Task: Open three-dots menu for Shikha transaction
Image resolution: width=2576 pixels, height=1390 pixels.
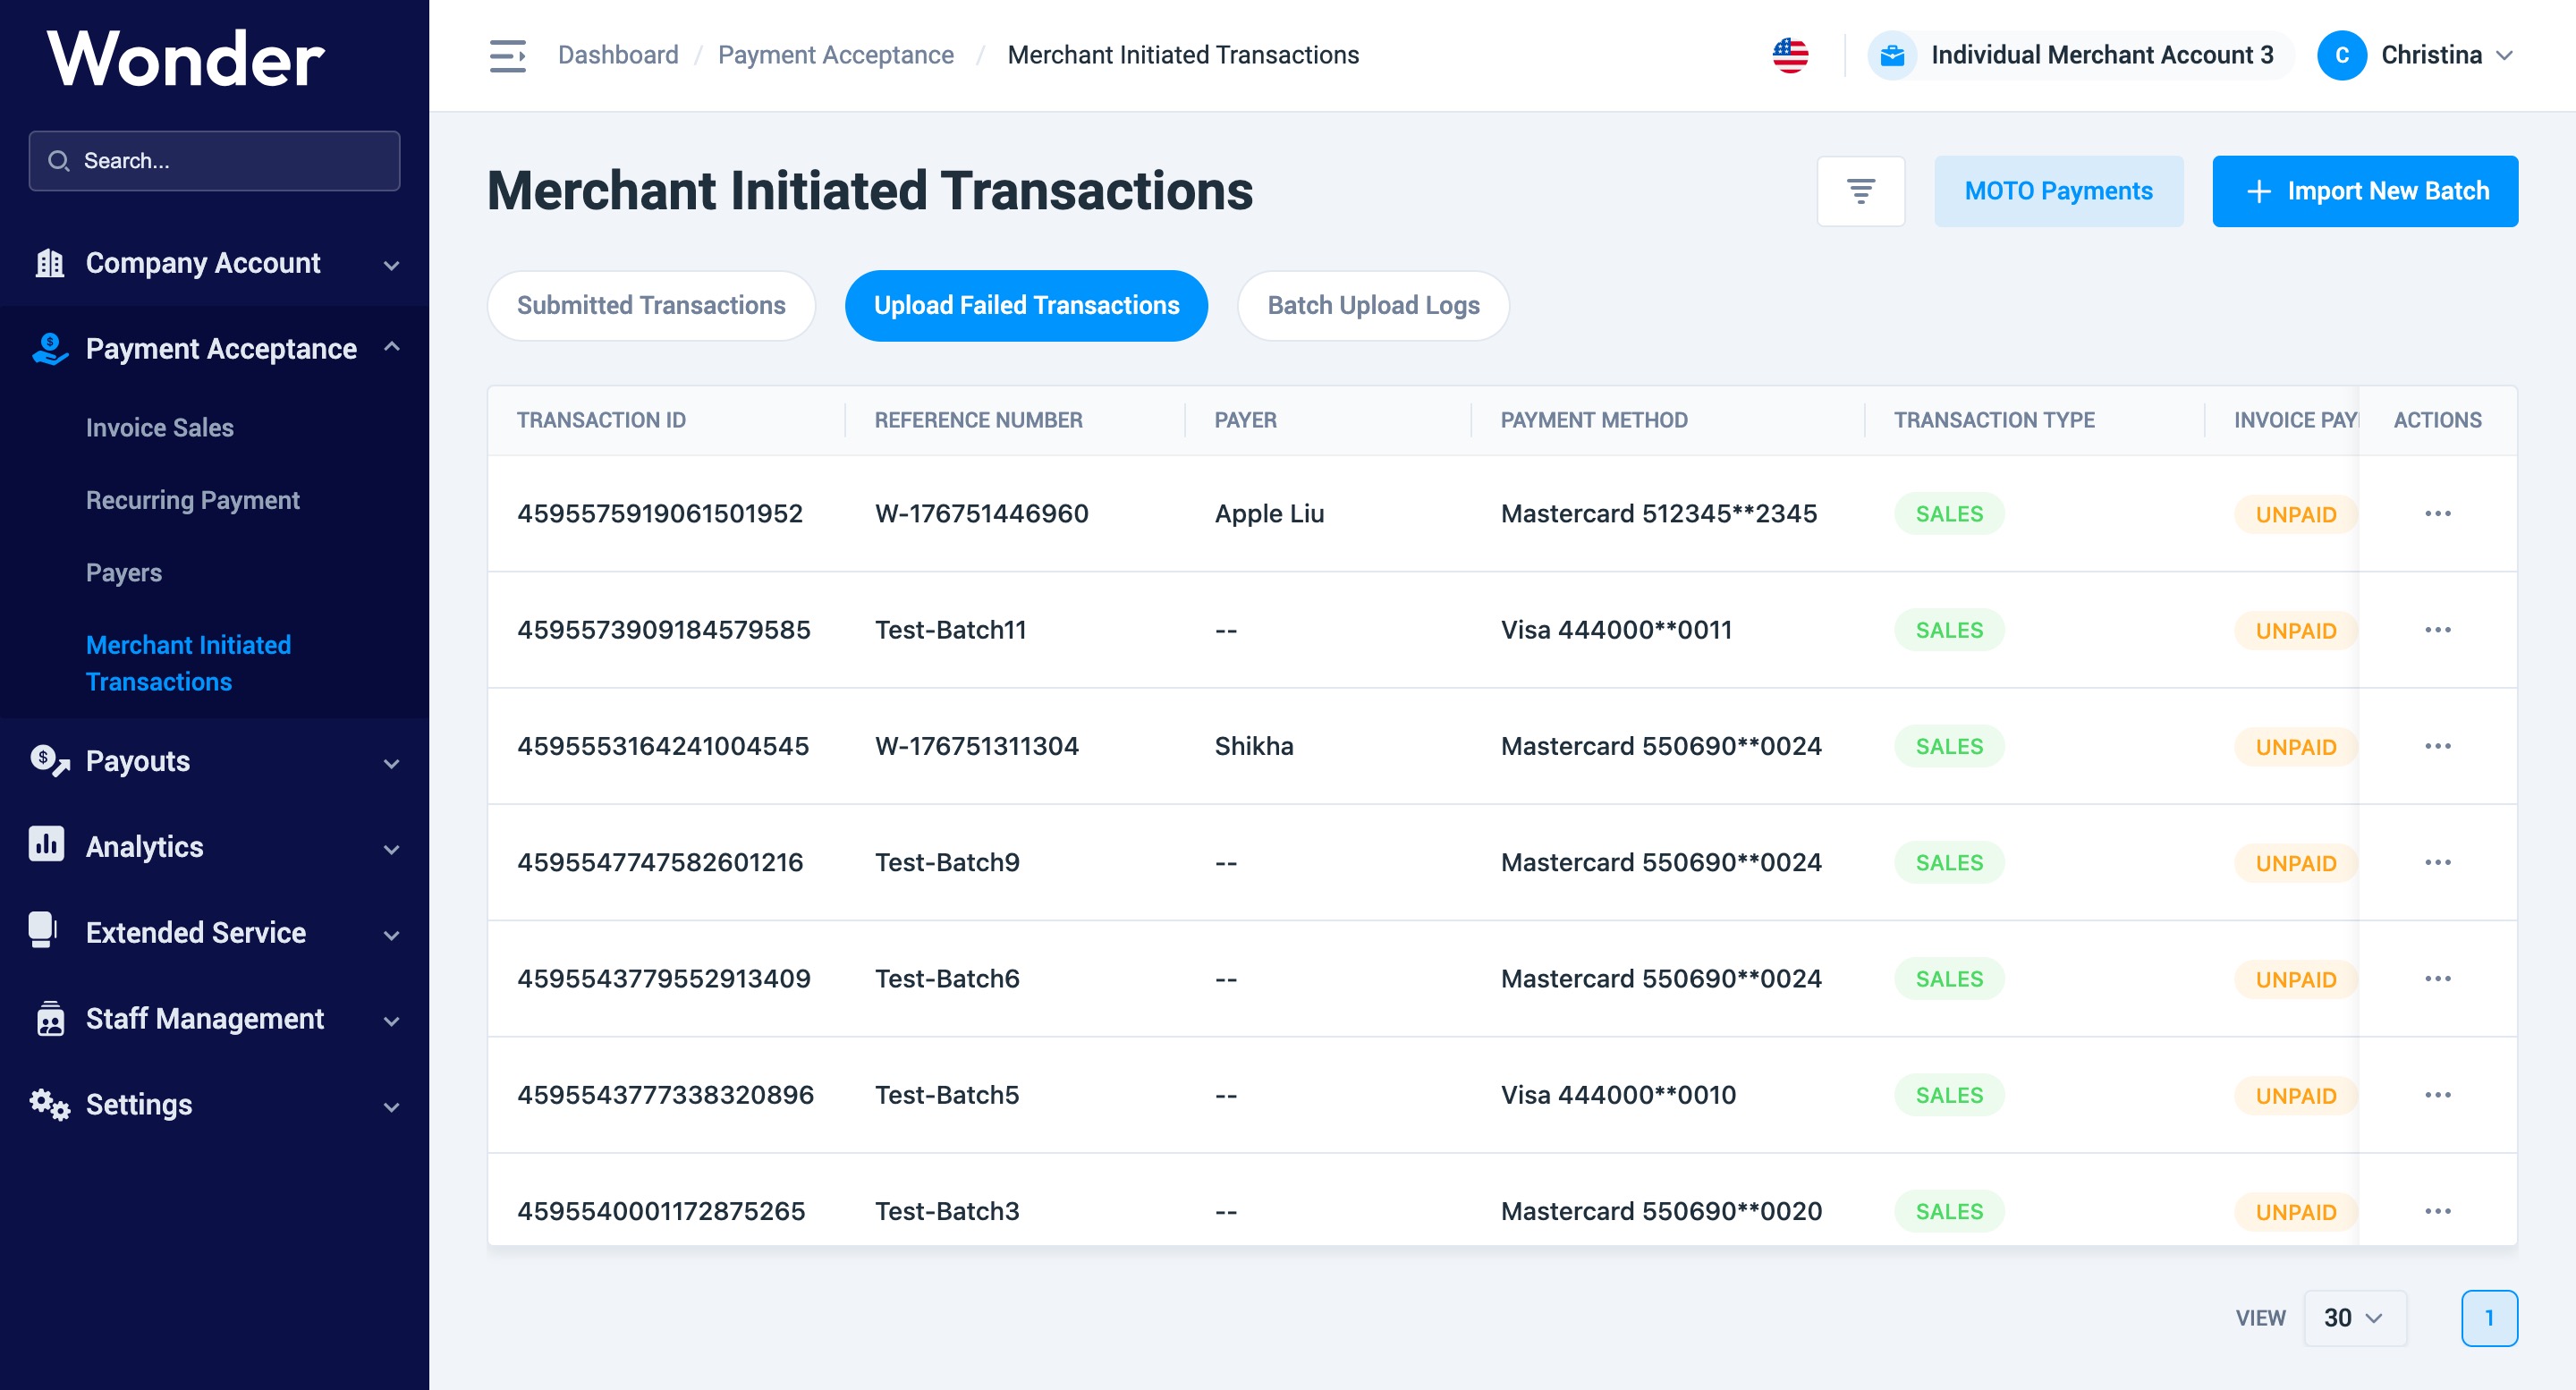Action: click(2437, 746)
